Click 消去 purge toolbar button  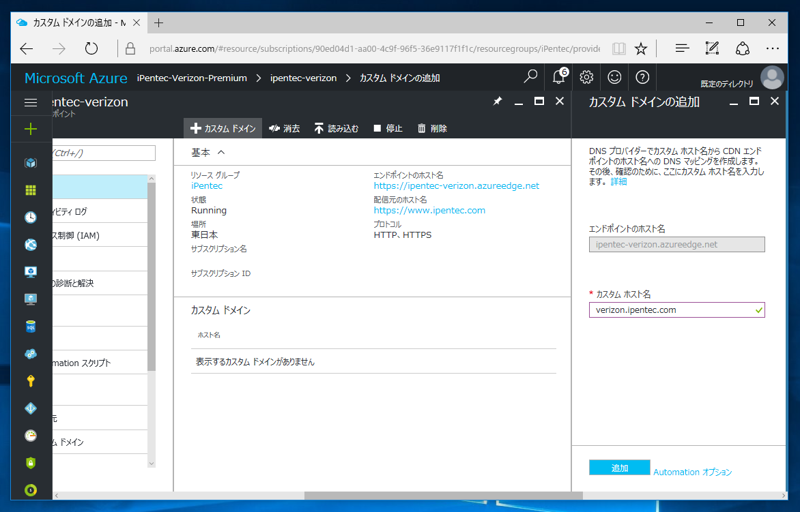284,129
